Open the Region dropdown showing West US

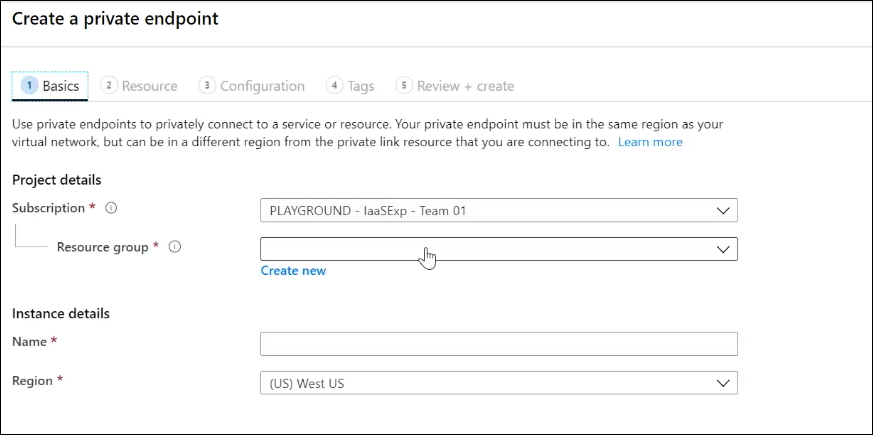[x=498, y=384]
